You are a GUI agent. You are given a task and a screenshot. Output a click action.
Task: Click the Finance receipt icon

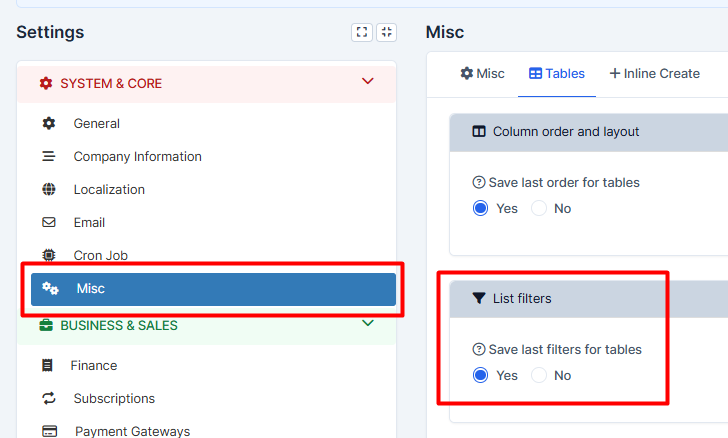pos(47,366)
